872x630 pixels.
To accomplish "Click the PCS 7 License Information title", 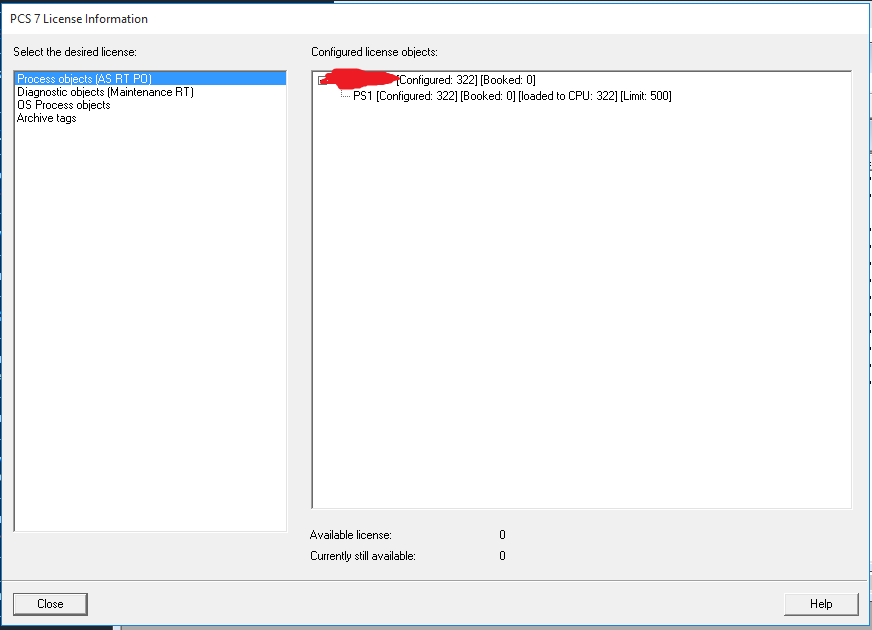I will tap(79, 19).
